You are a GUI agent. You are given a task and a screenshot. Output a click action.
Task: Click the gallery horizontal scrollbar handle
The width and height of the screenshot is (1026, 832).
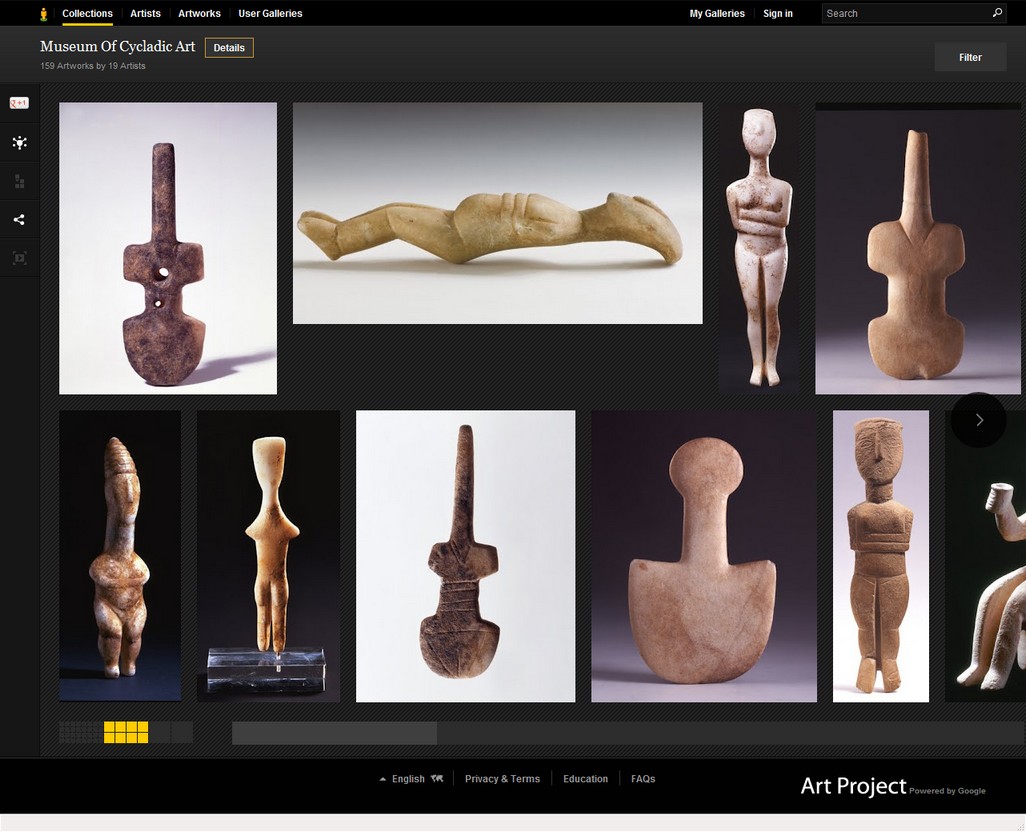(x=334, y=733)
